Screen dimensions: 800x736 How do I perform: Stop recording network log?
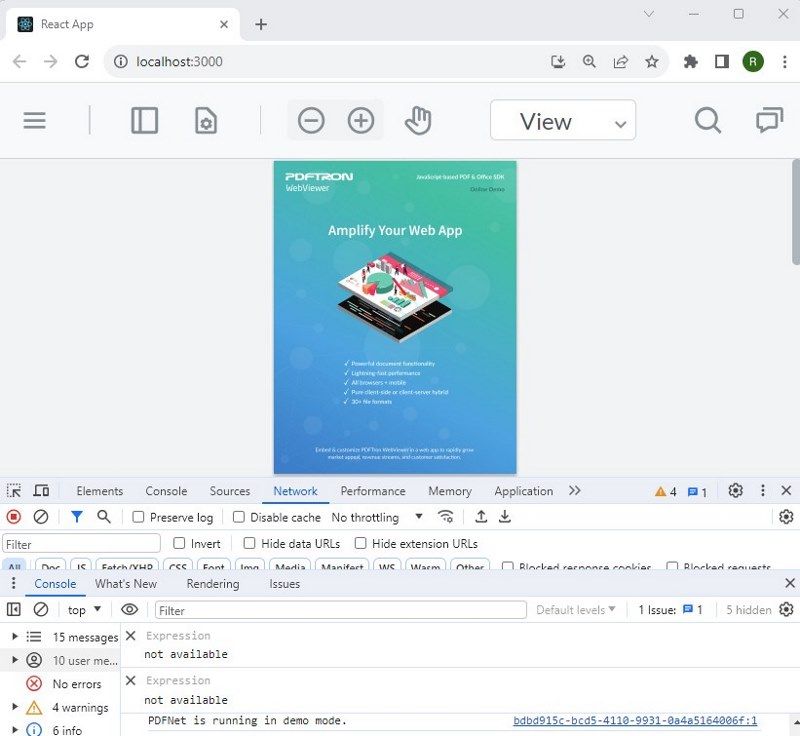click(x=14, y=517)
